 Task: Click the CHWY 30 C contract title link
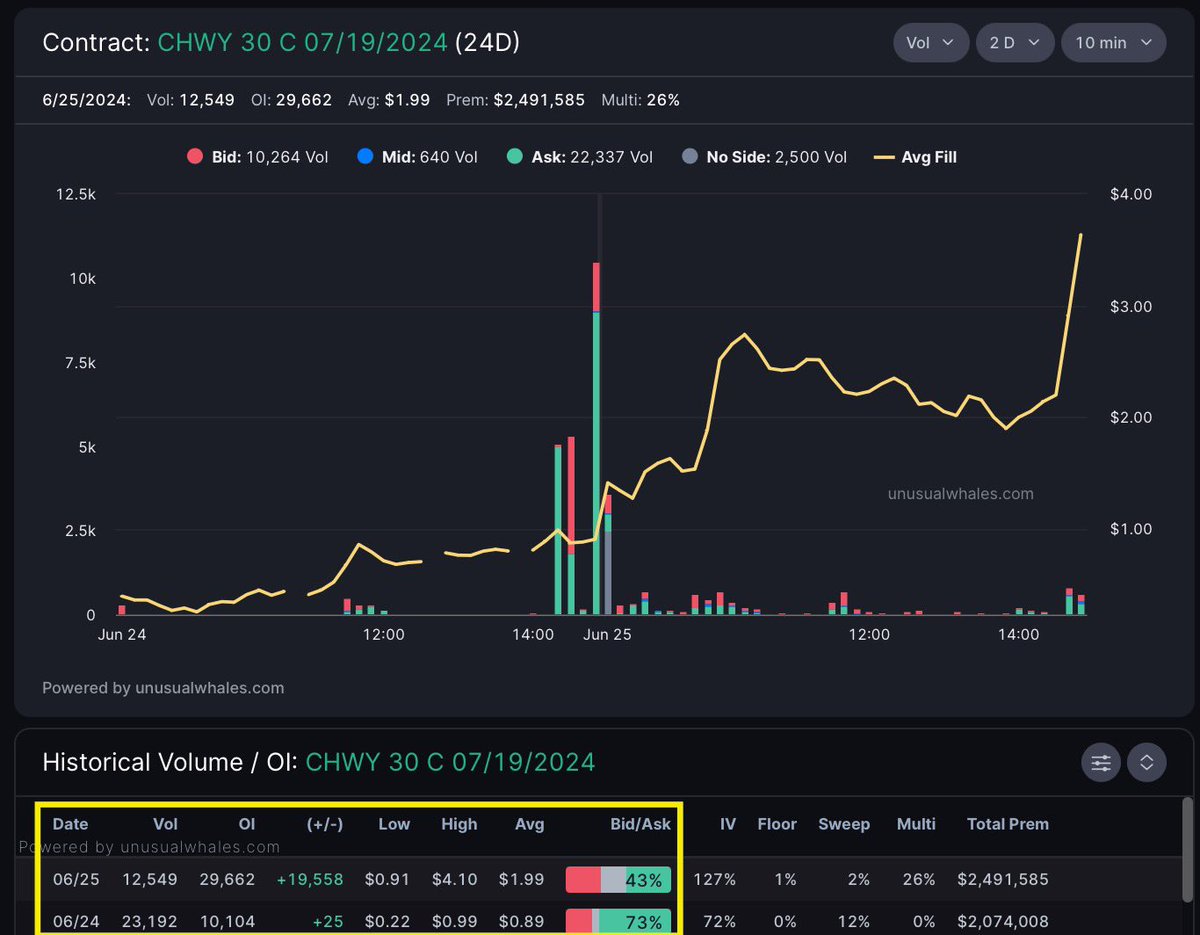(x=303, y=43)
